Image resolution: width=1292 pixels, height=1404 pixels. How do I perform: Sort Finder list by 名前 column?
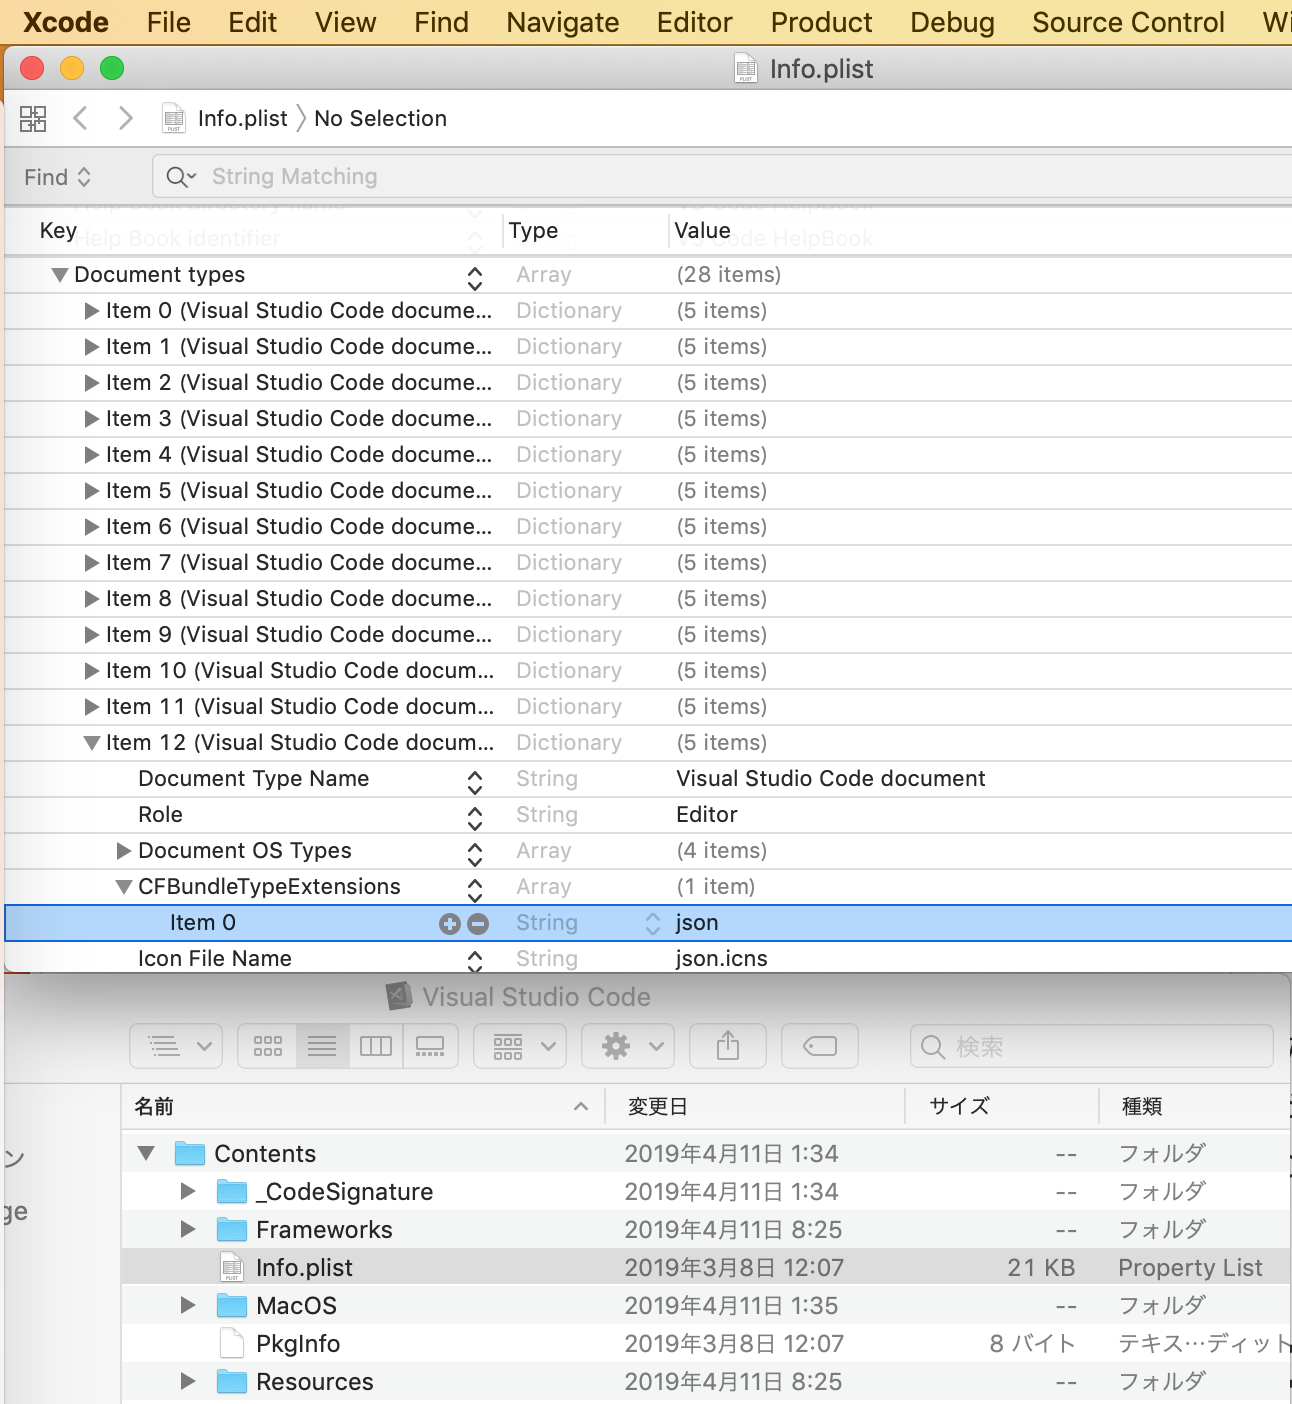[x=363, y=1107]
